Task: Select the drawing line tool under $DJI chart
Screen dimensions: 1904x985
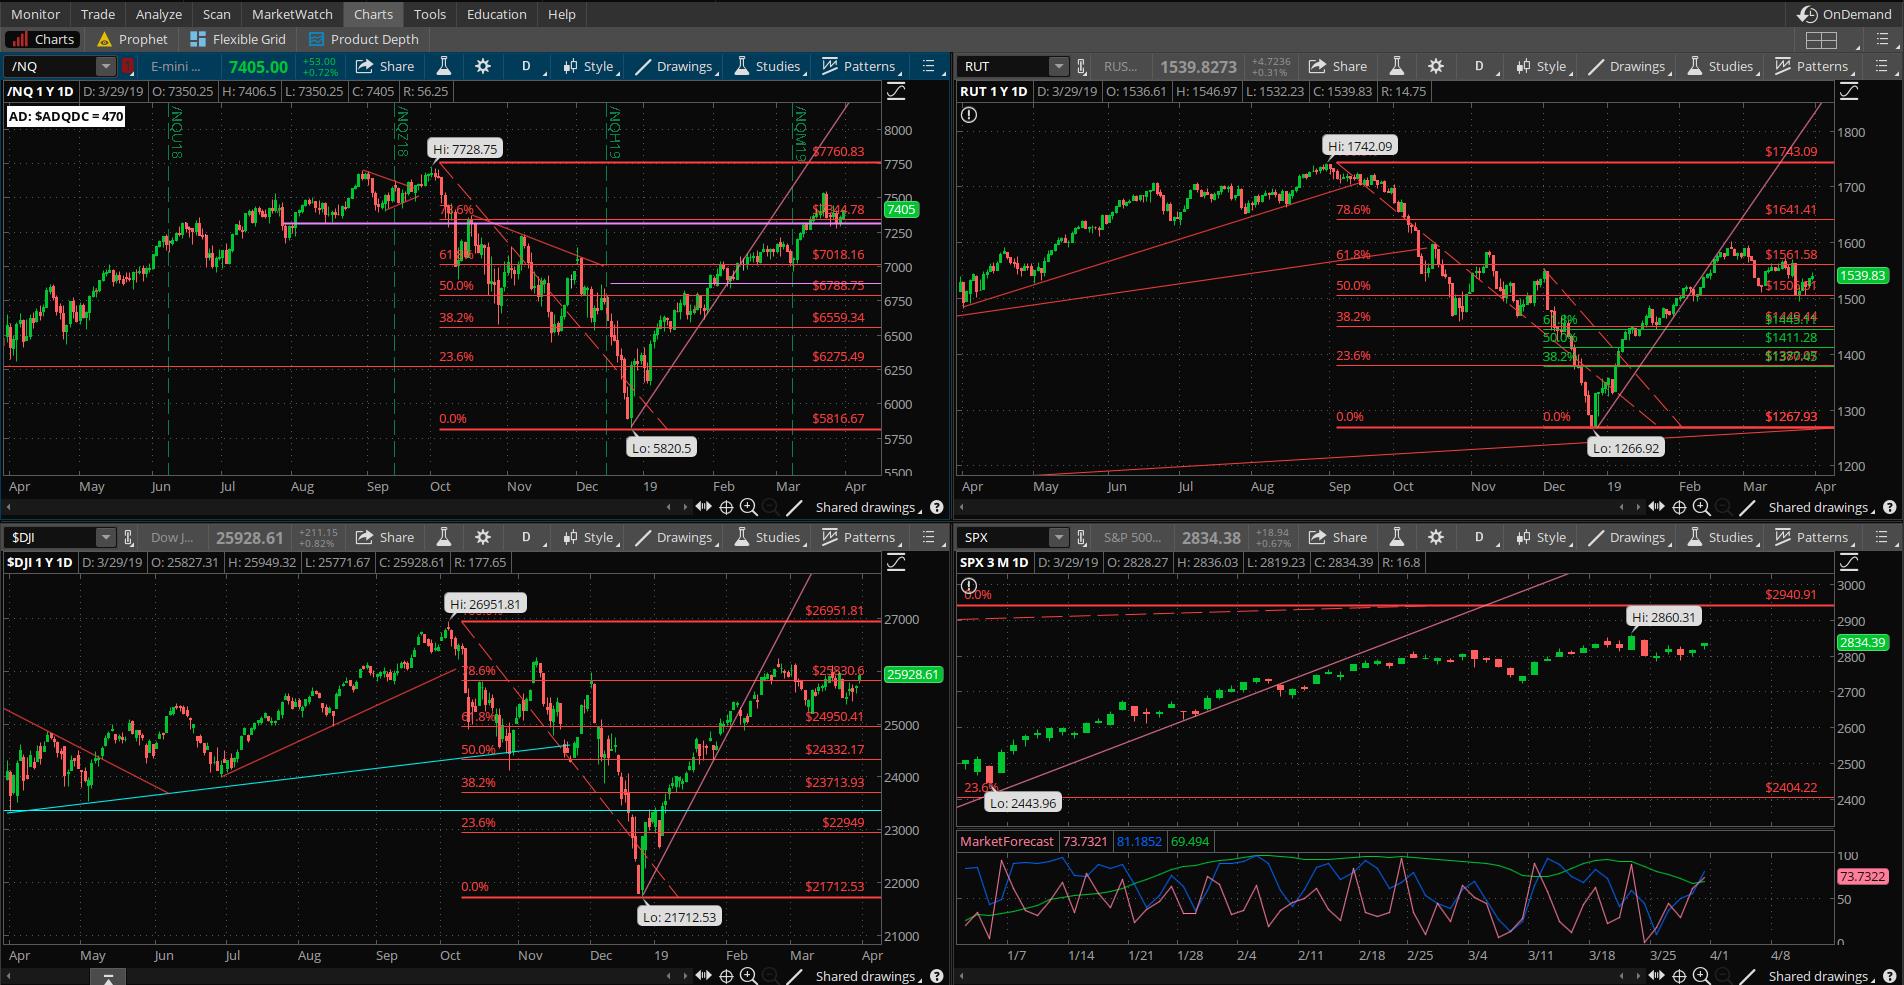Action: point(793,976)
